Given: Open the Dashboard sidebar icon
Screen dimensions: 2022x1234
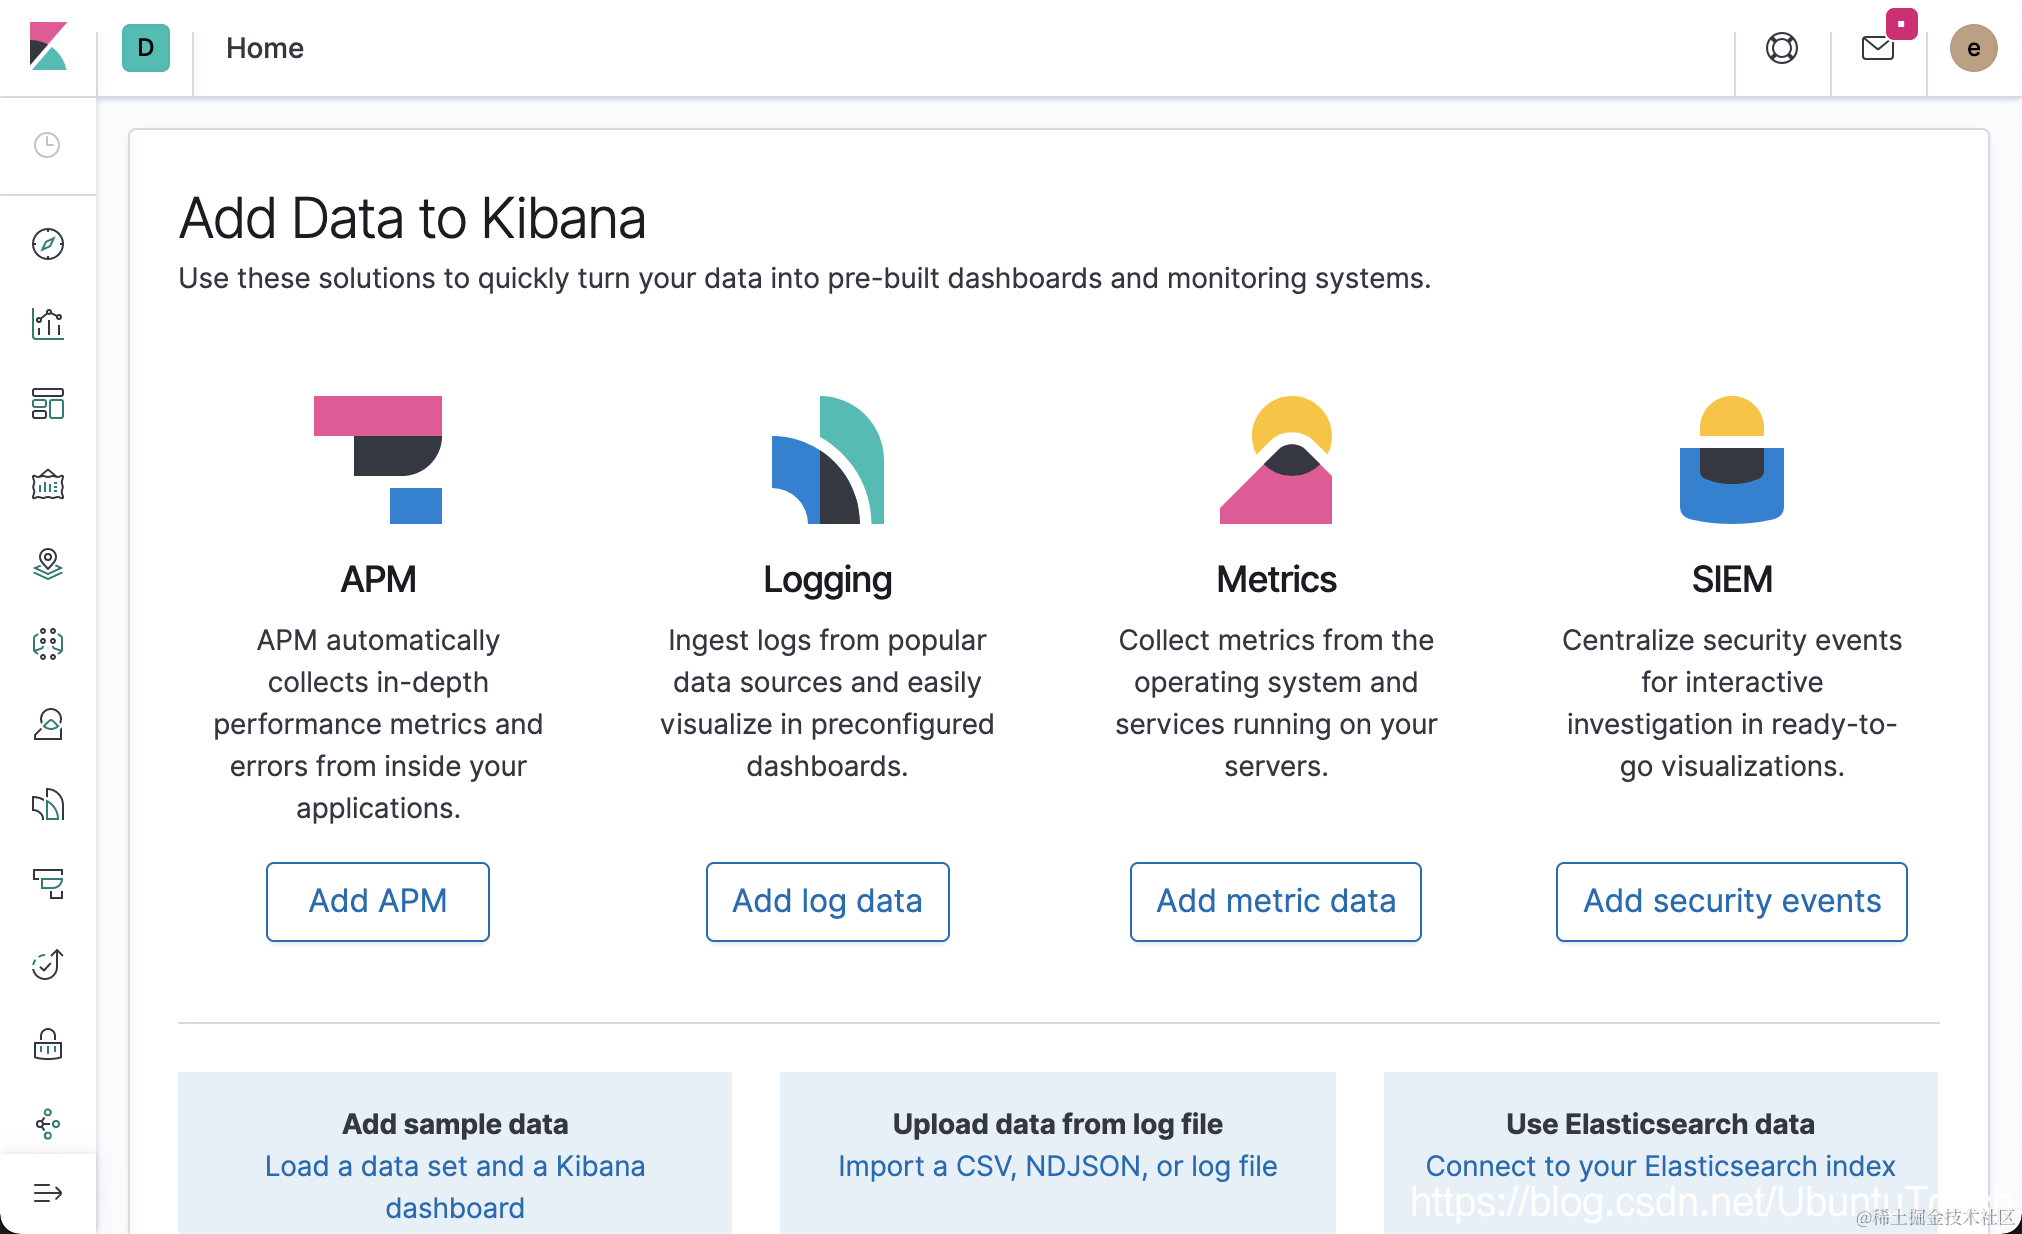Looking at the screenshot, I should (x=48, y=404).
